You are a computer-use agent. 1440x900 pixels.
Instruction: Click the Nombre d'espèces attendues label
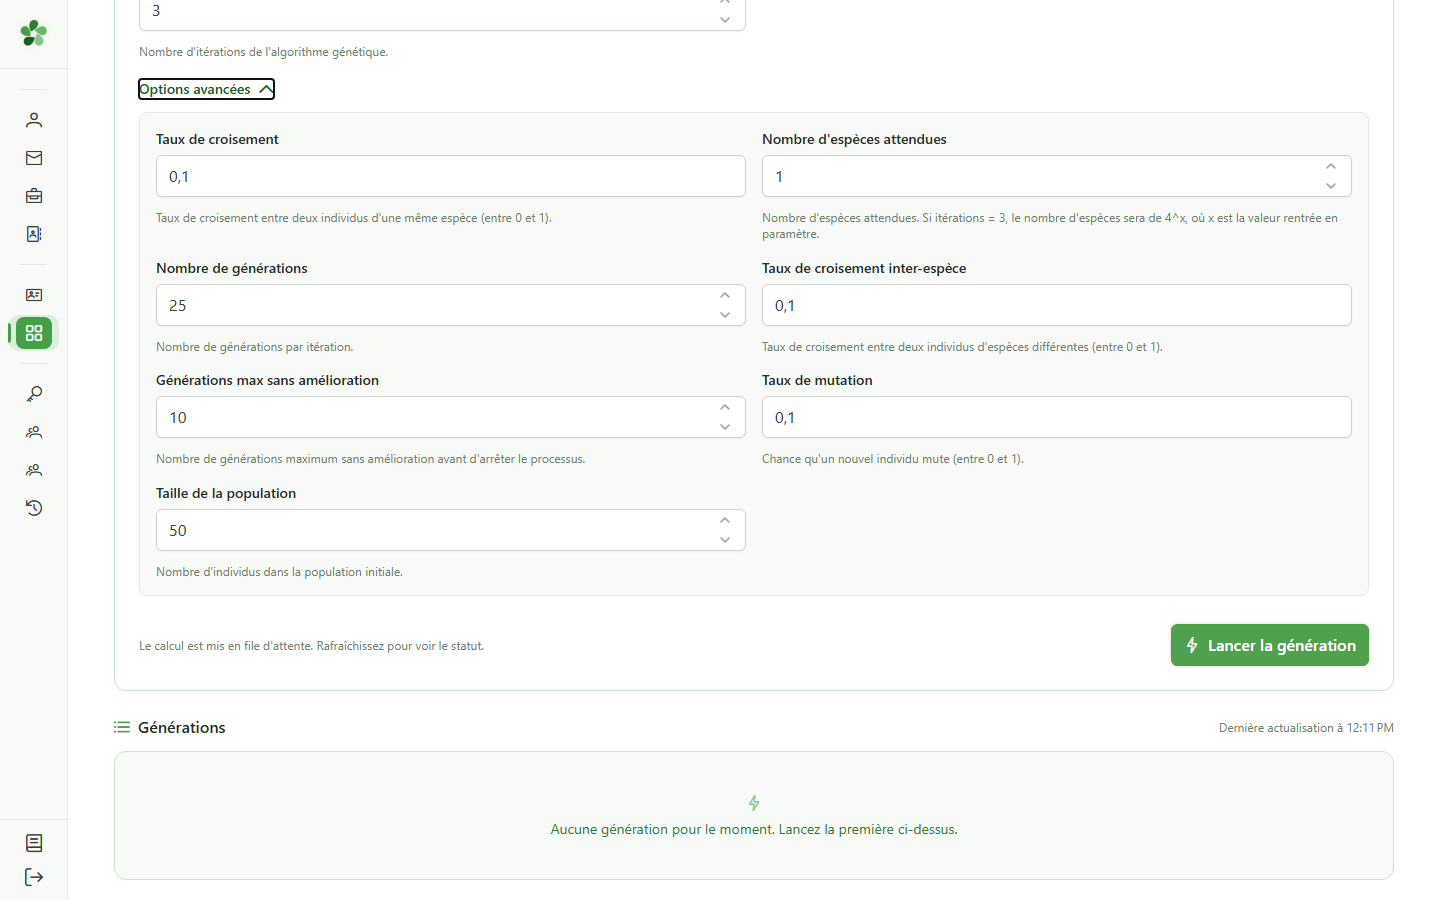coord(854,139)
